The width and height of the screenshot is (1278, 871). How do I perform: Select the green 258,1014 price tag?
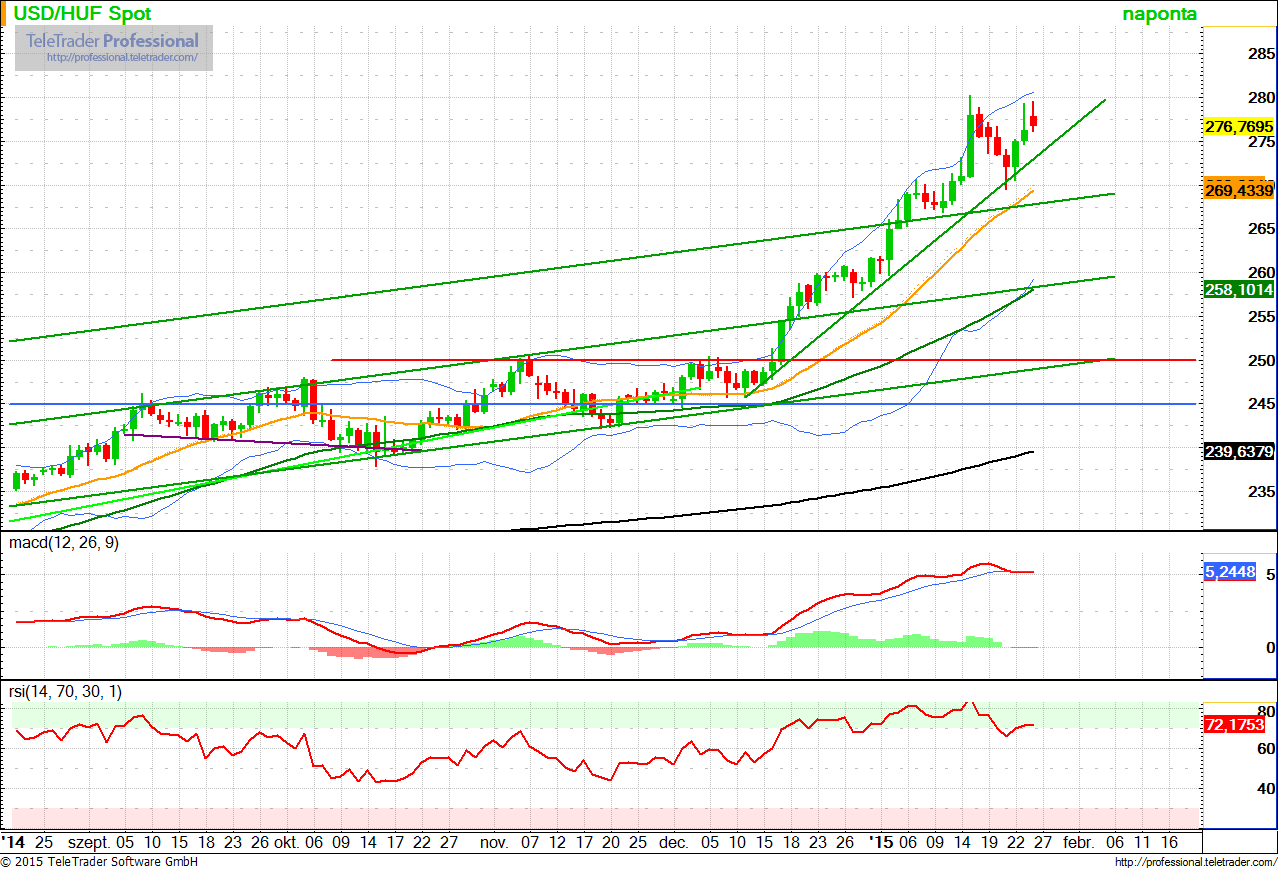(x=1239, y=289)
